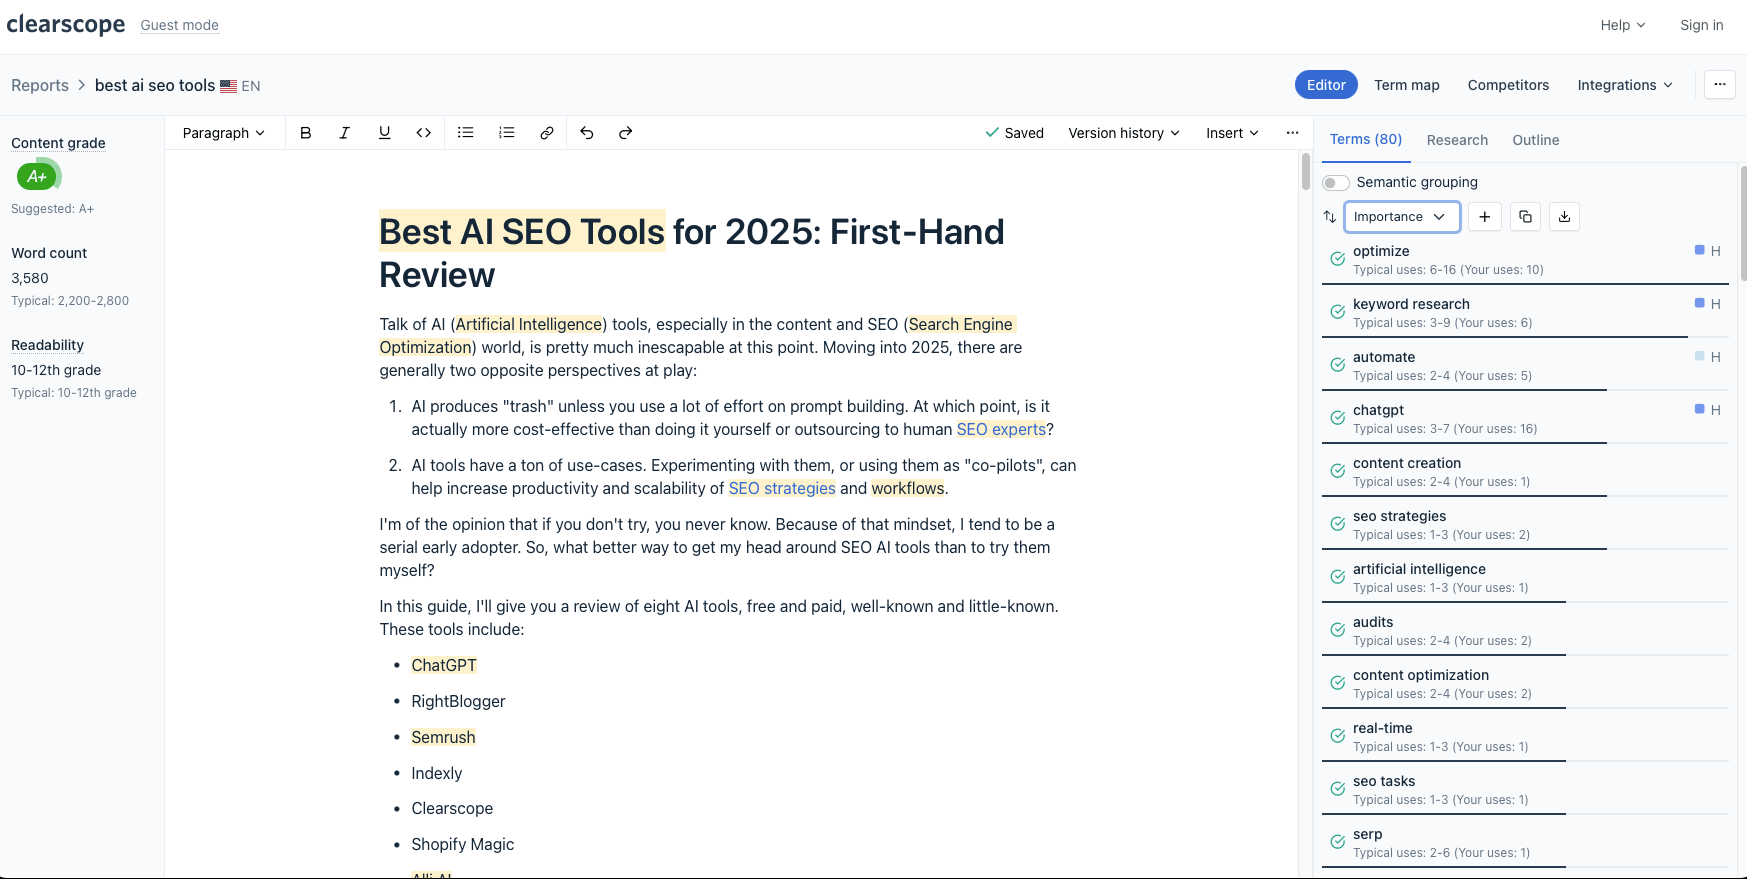Switch to the Research tab

point(1457,140)
